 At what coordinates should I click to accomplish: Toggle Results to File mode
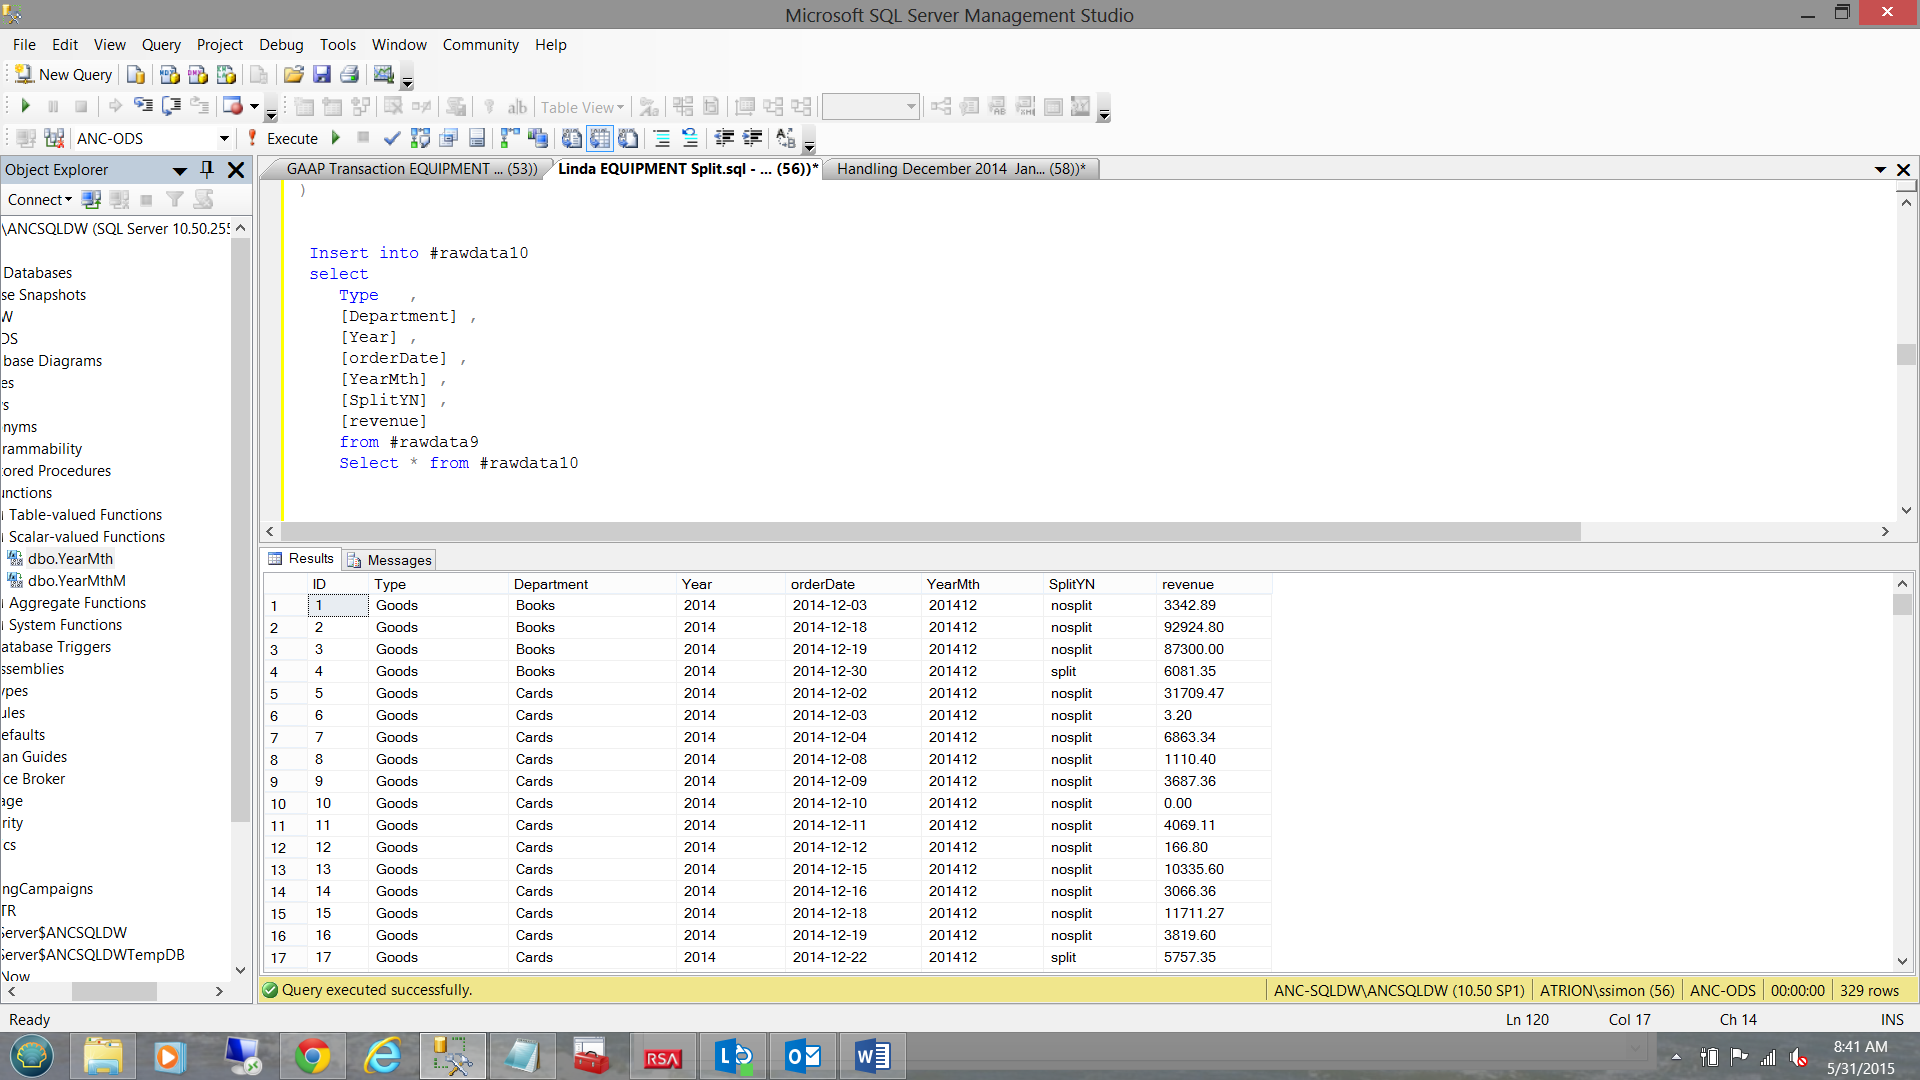pos(628,138)
